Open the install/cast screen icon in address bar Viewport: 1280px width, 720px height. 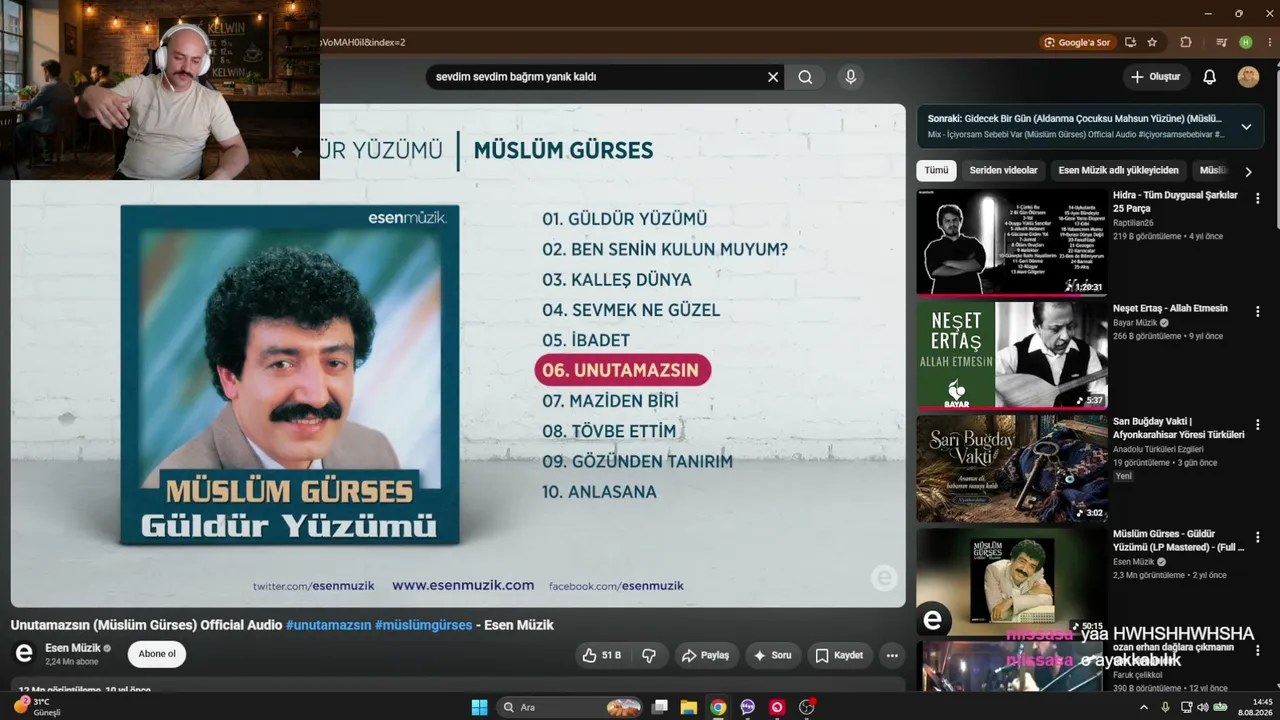(x=1130, y=42)
